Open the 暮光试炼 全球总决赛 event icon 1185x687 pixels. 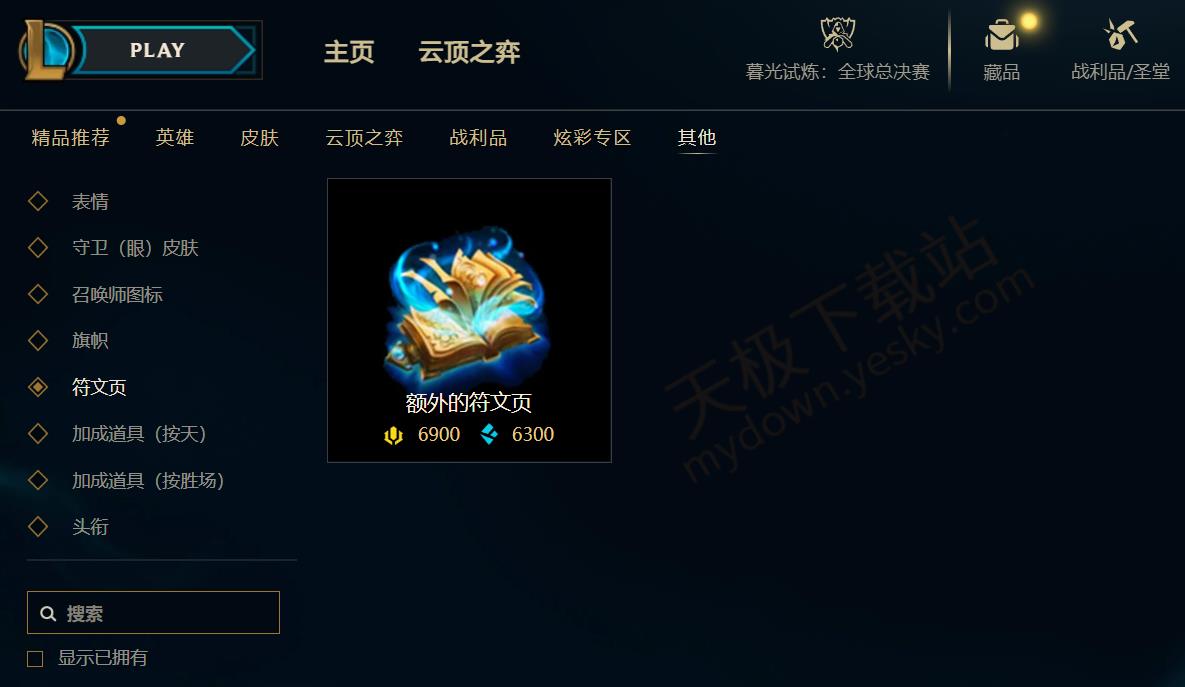837,33
